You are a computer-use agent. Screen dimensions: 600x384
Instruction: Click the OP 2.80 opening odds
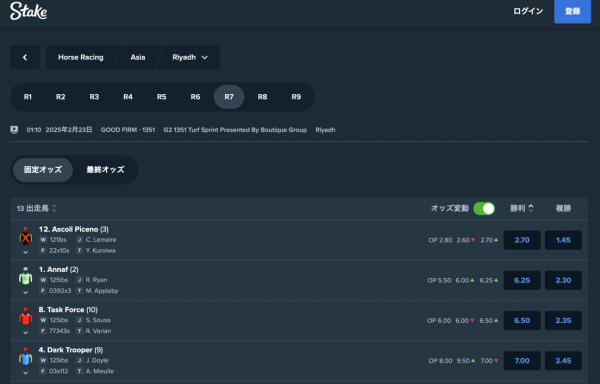pyautogui.click(x=440, y=240)
